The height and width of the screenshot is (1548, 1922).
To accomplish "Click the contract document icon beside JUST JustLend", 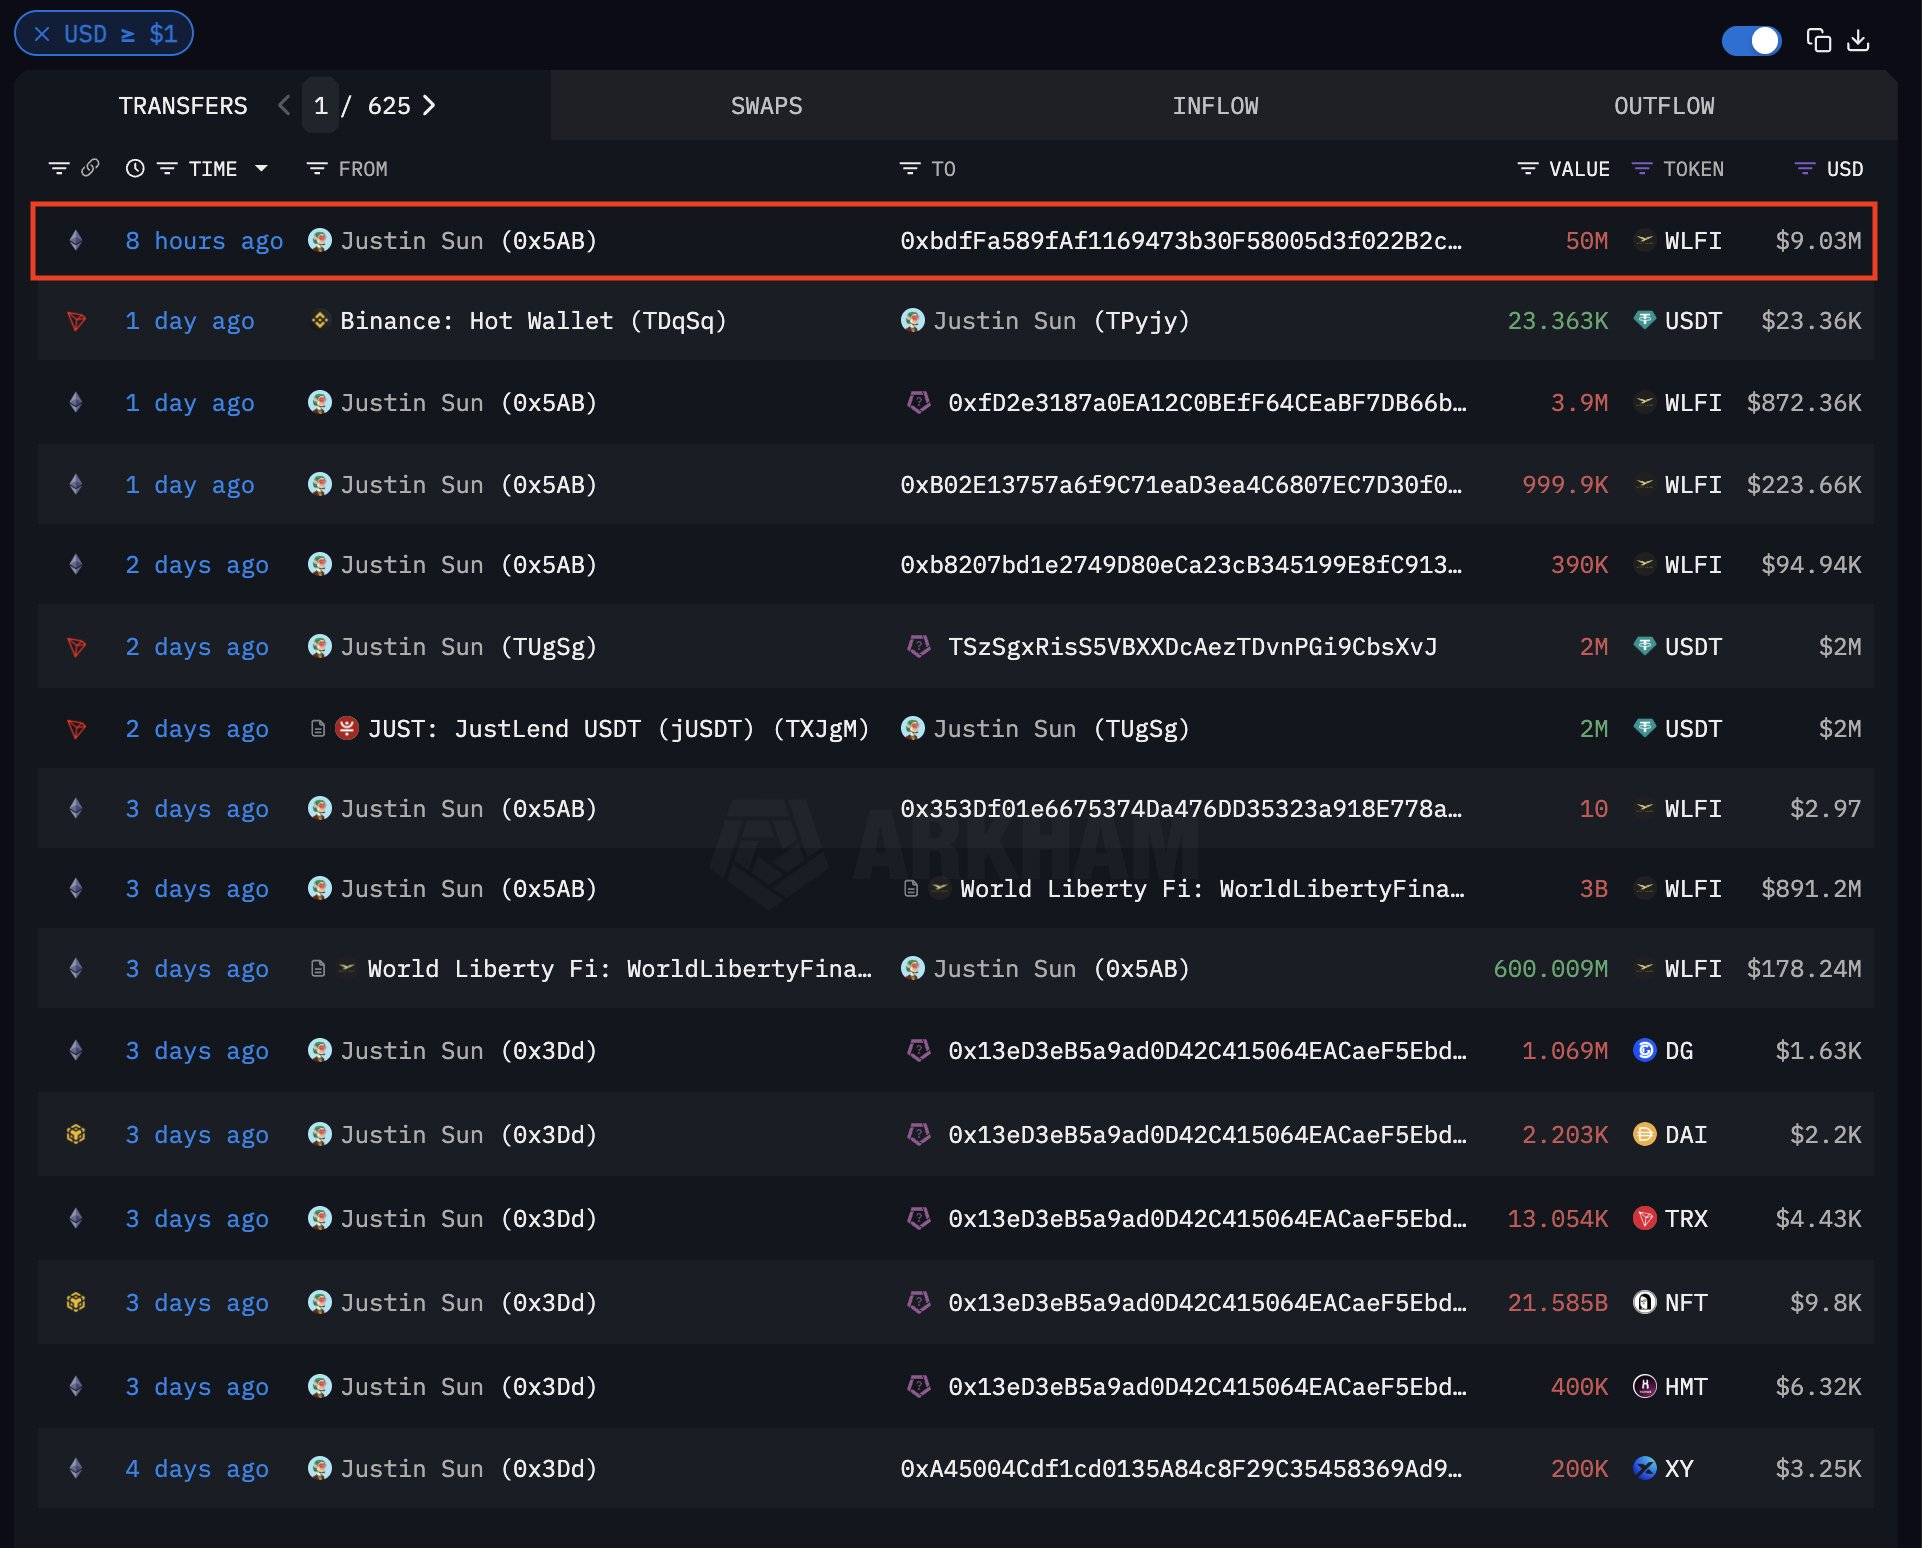I will click(x=318, y=728).
